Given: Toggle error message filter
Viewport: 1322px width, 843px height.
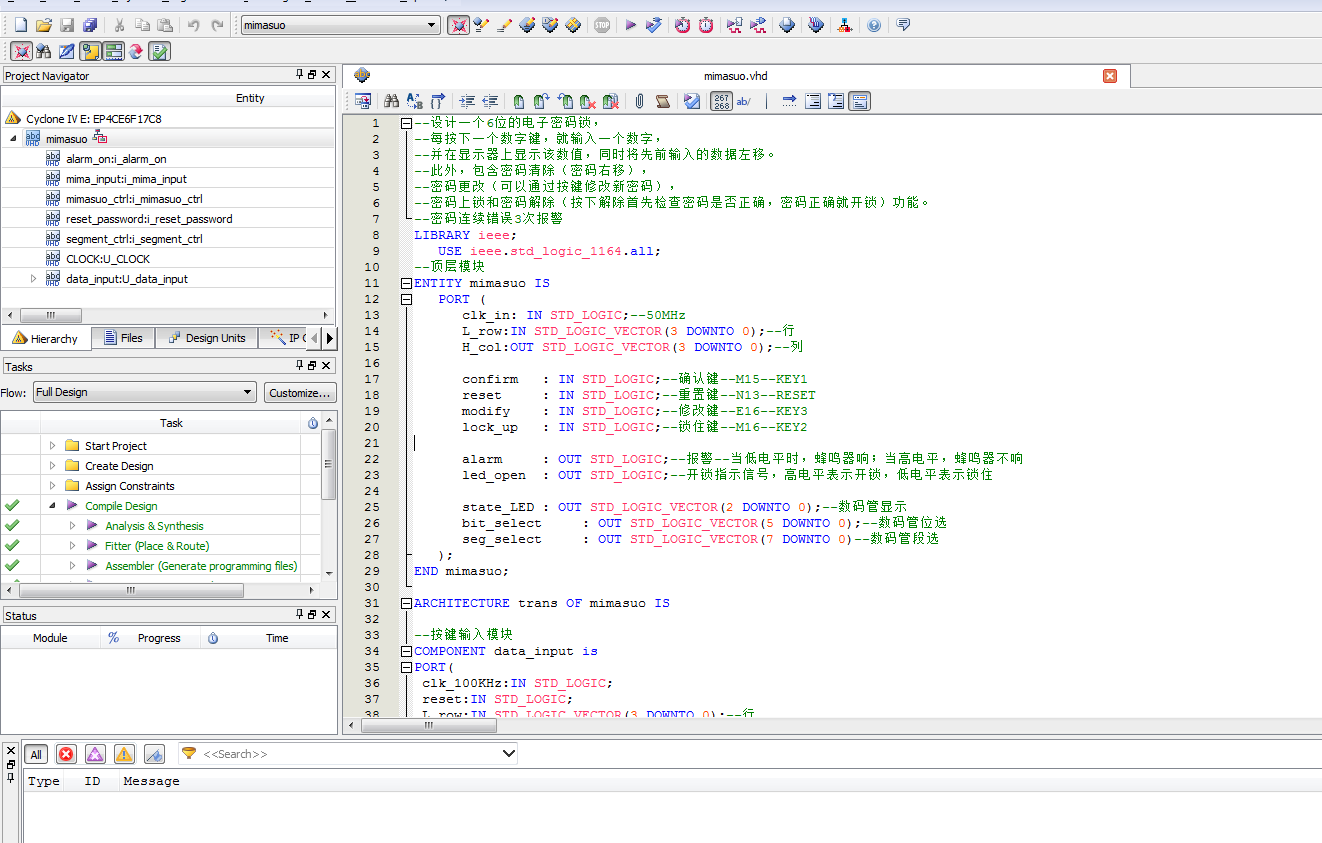Looking at the screenshot, I should pos(66,755).
